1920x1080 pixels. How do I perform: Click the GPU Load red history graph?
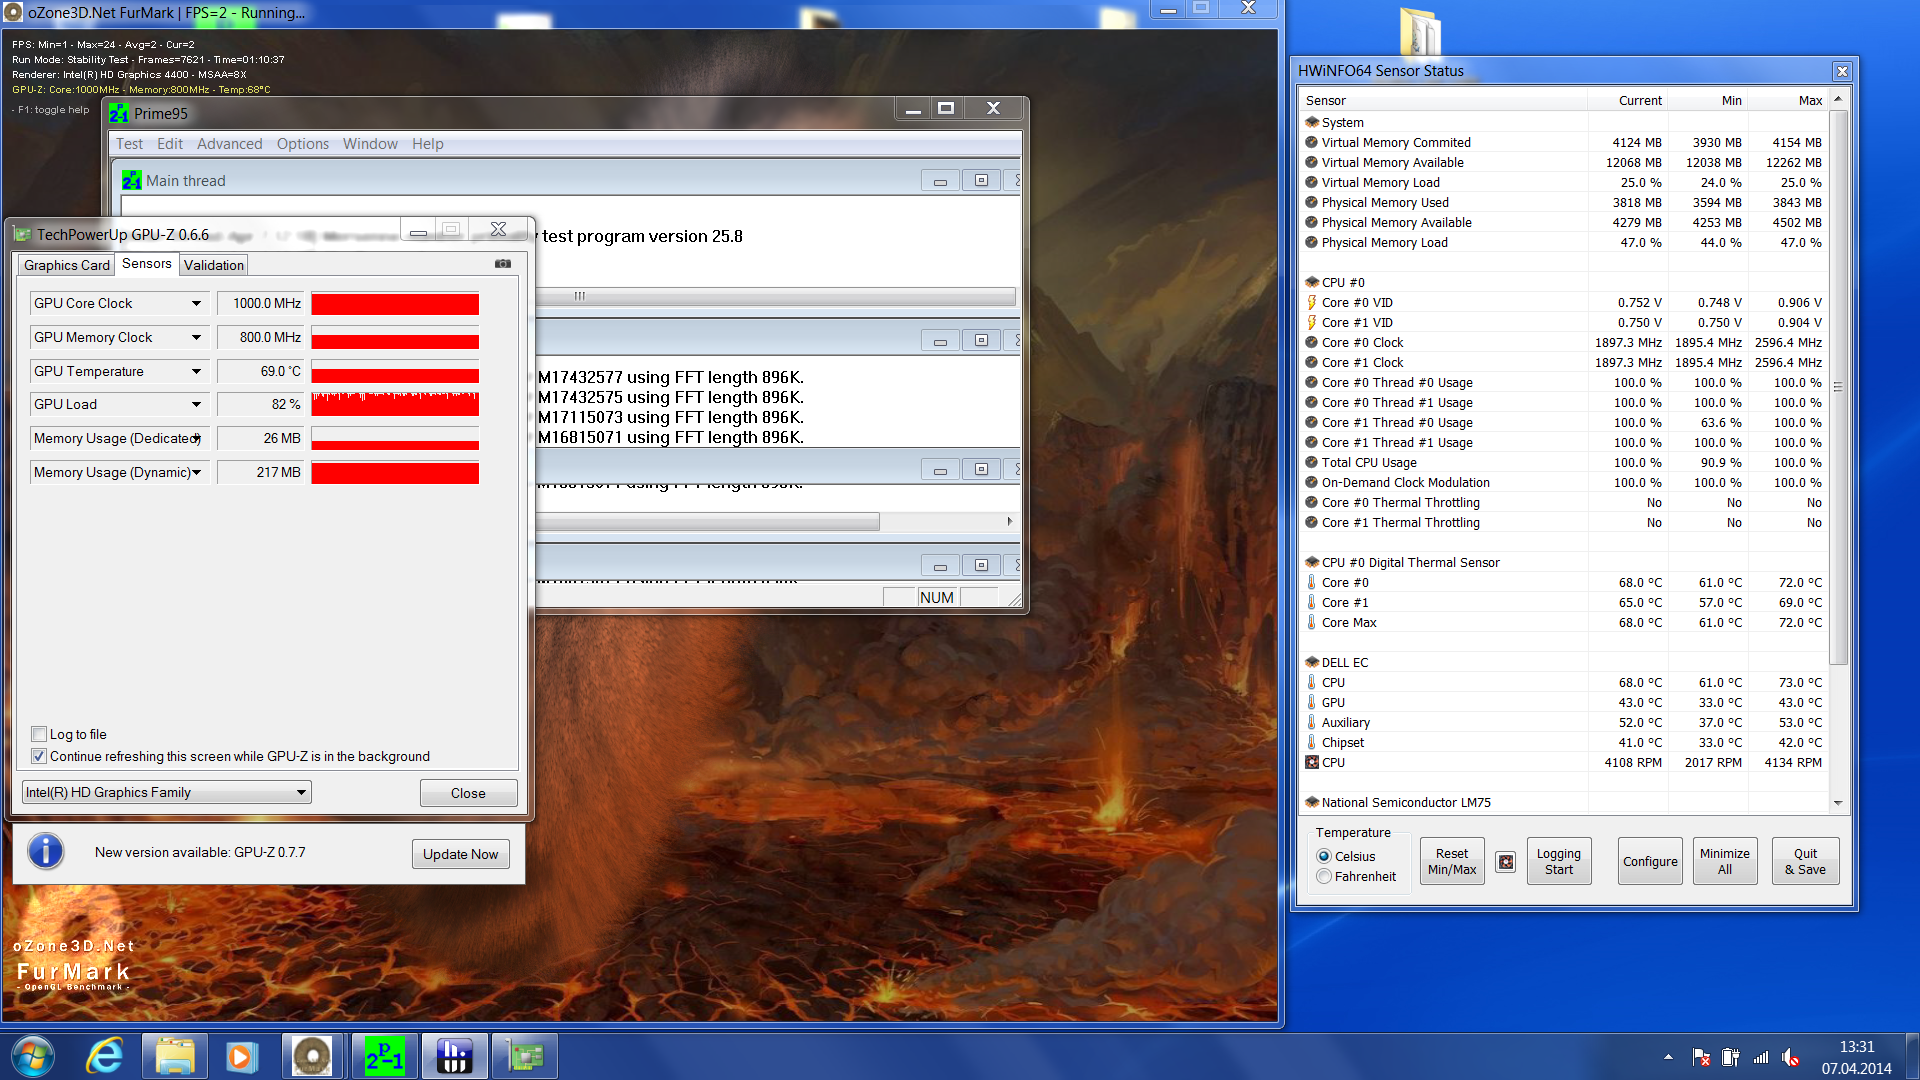(x=395, y=404)
